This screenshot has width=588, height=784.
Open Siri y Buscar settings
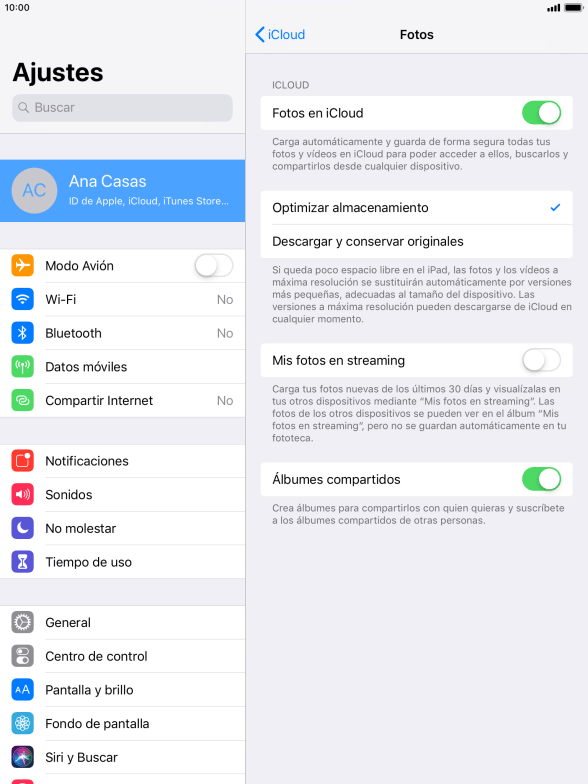point(122,757)
